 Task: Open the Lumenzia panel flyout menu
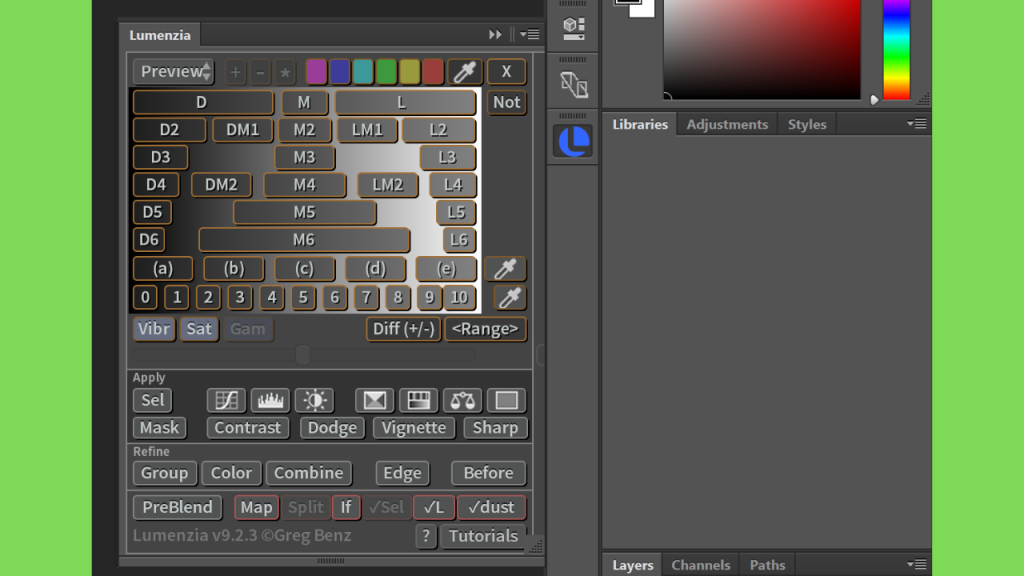tap(530, 35)
